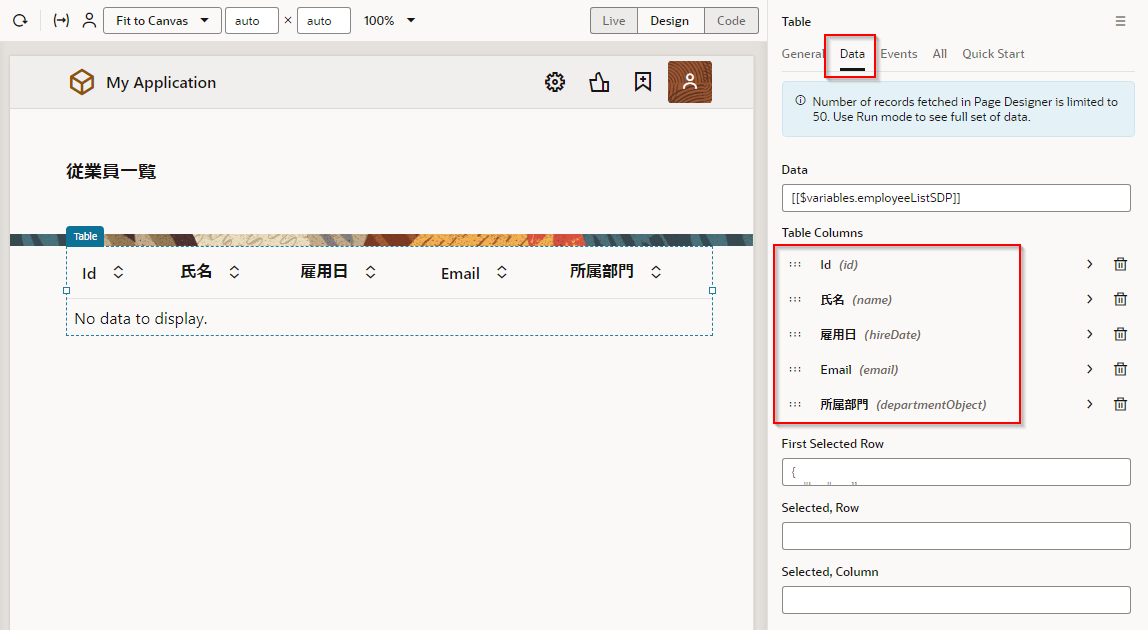Click the user avatar in app header
This screenshot has height=630, width=1148.
689,82
